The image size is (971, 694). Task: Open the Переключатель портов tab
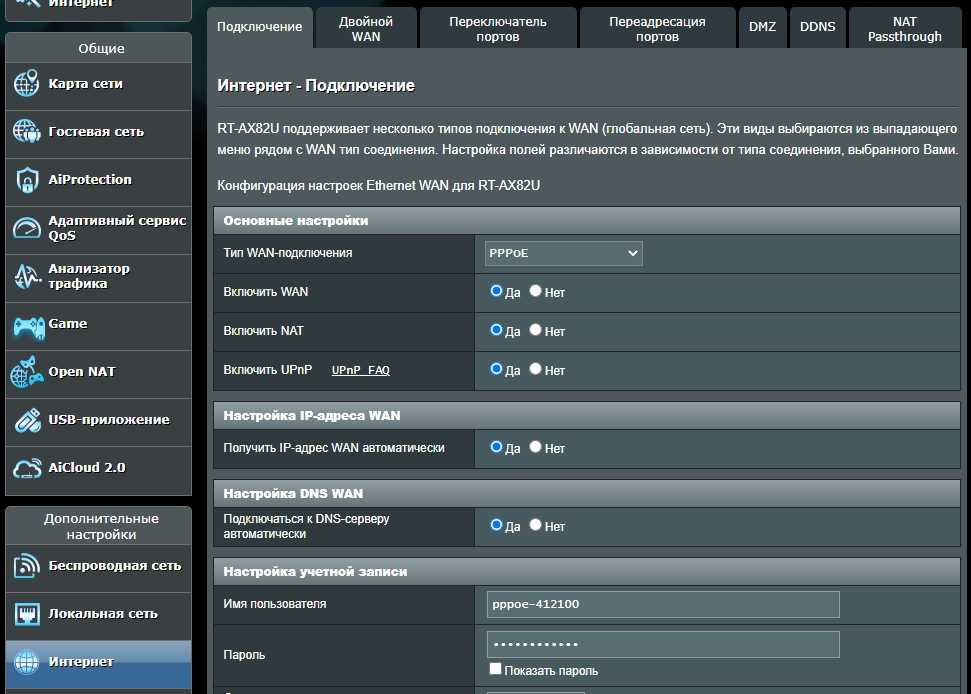(x=498, y=28)
